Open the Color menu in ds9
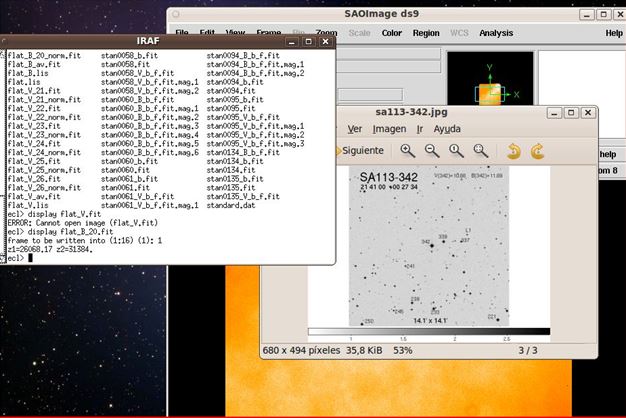 [x=392, y=33]
